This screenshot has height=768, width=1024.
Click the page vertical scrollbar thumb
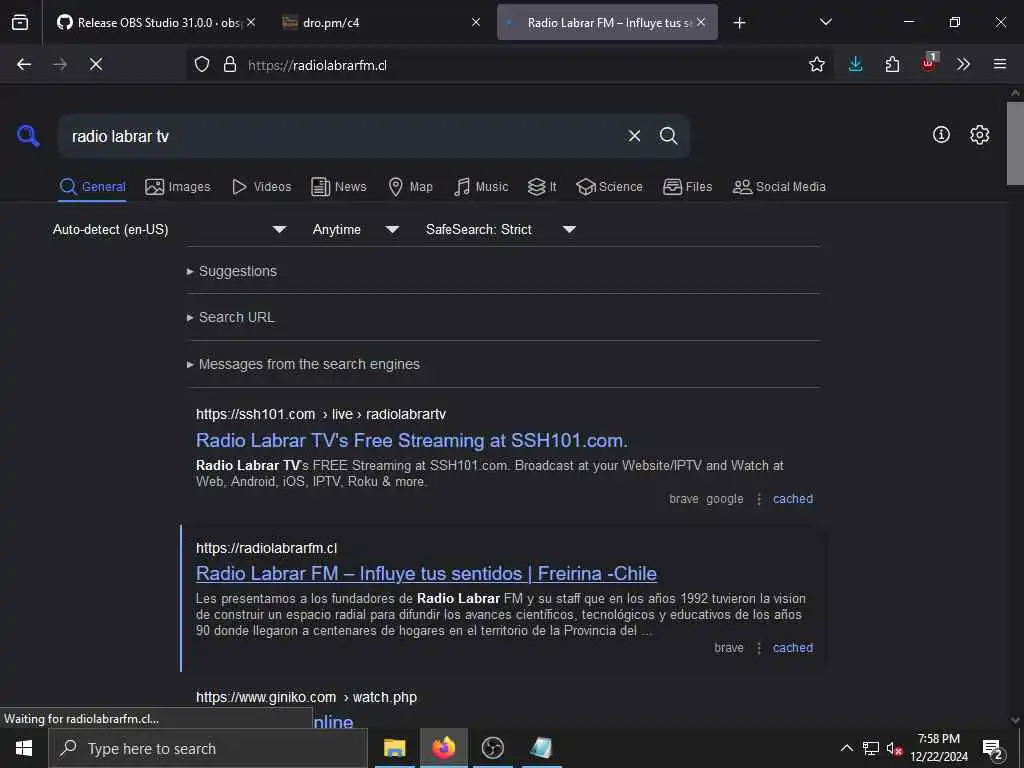coord(1015,142)
